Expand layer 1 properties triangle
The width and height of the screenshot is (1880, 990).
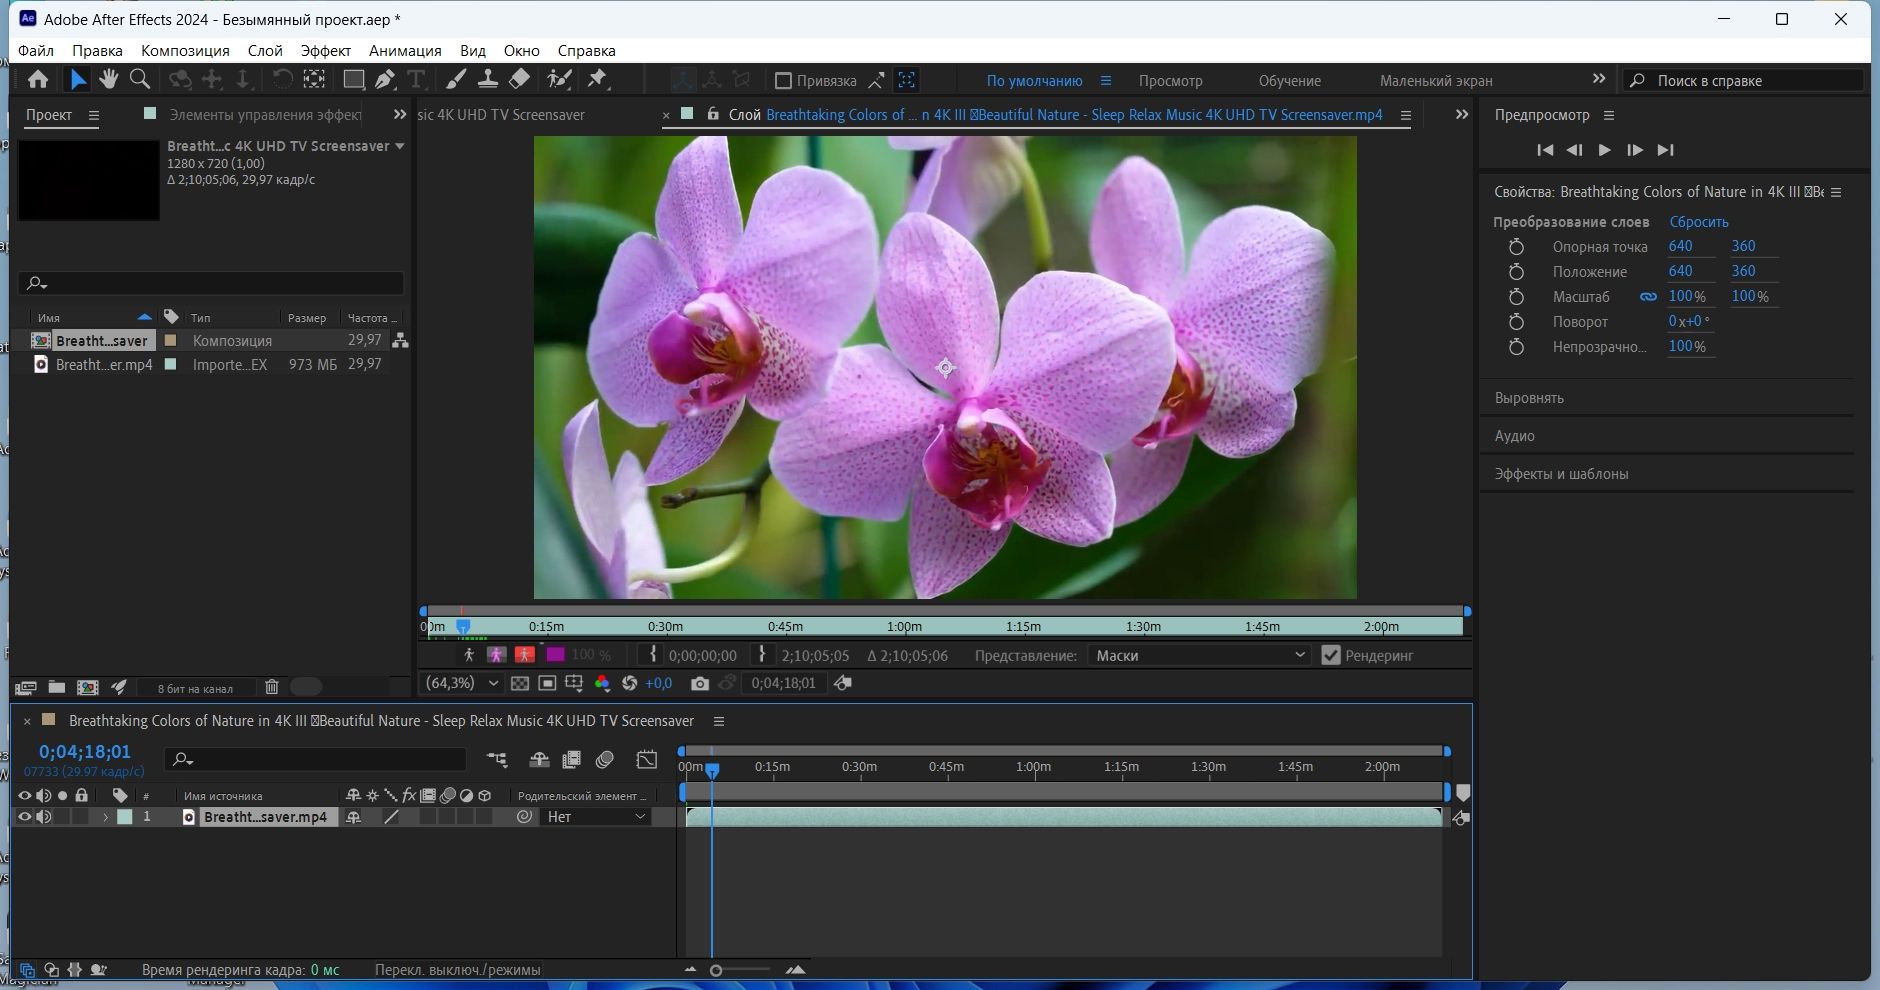tap(105, 817)
